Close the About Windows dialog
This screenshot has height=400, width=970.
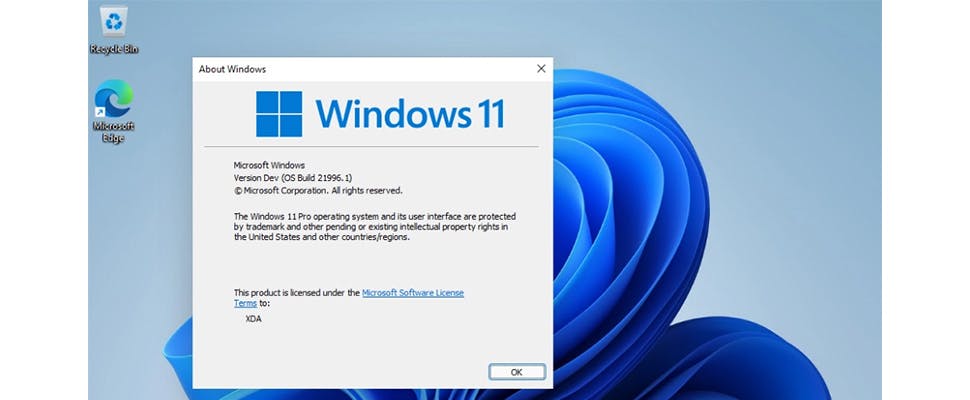[541, 69]
